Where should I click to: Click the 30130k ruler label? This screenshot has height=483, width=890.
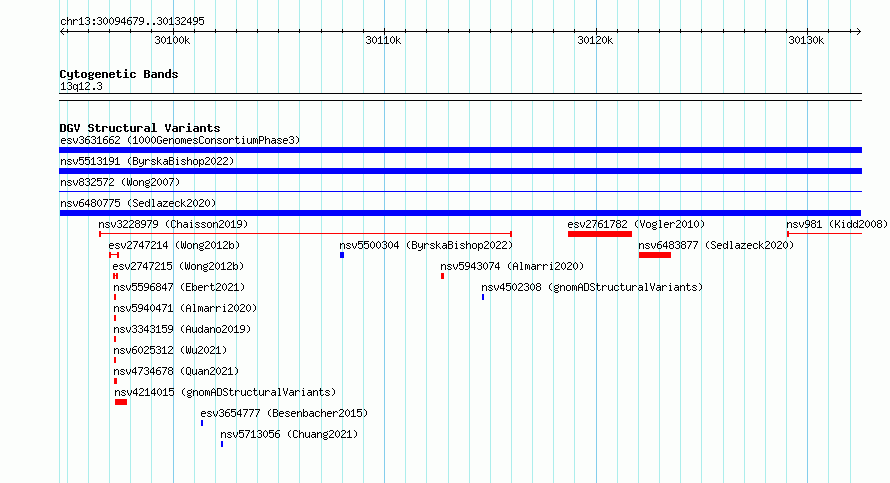(x=806, y=40)
